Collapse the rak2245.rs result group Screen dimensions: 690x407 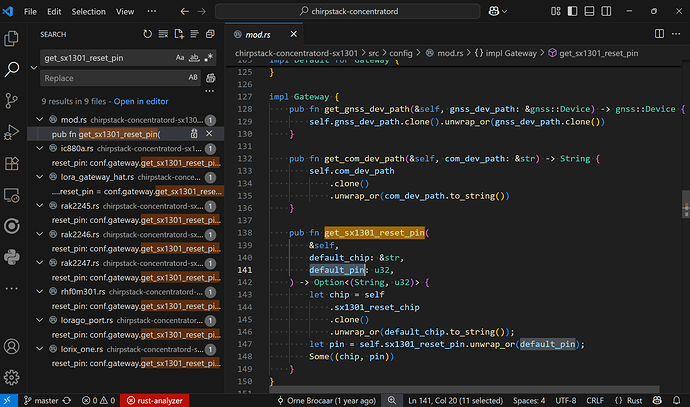point(40,205)
